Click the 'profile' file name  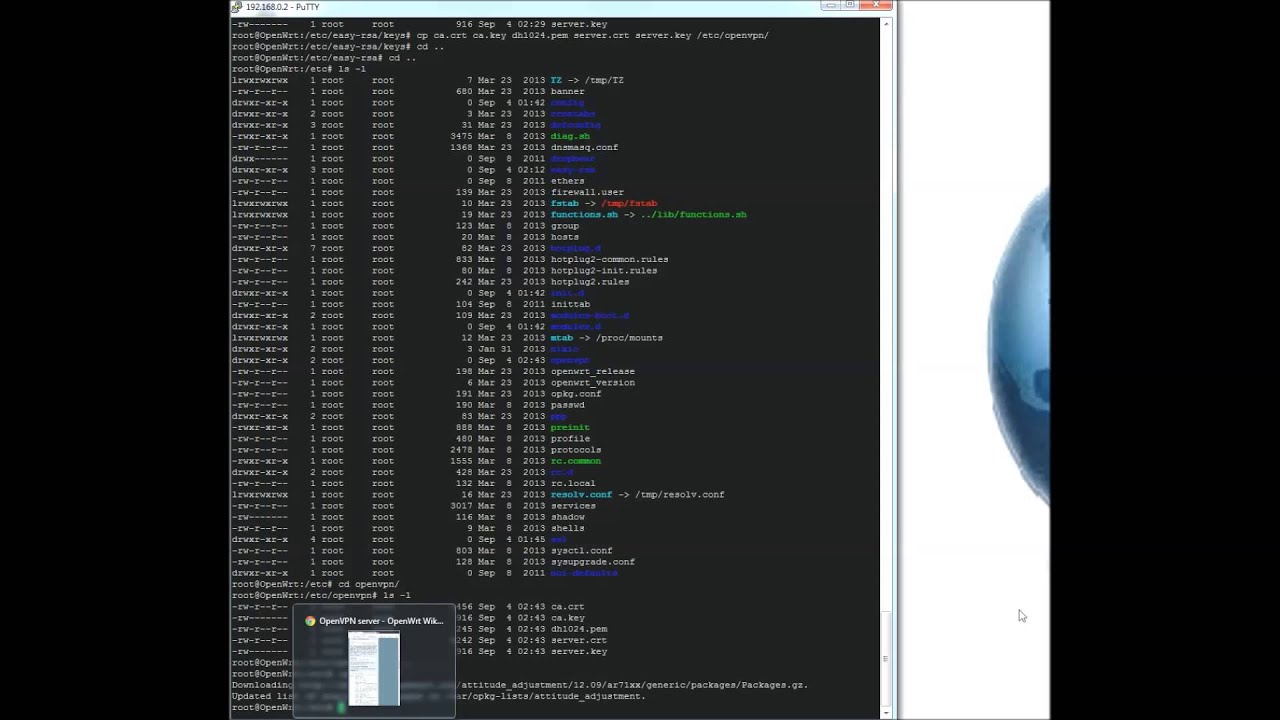(x=570, y=438)
